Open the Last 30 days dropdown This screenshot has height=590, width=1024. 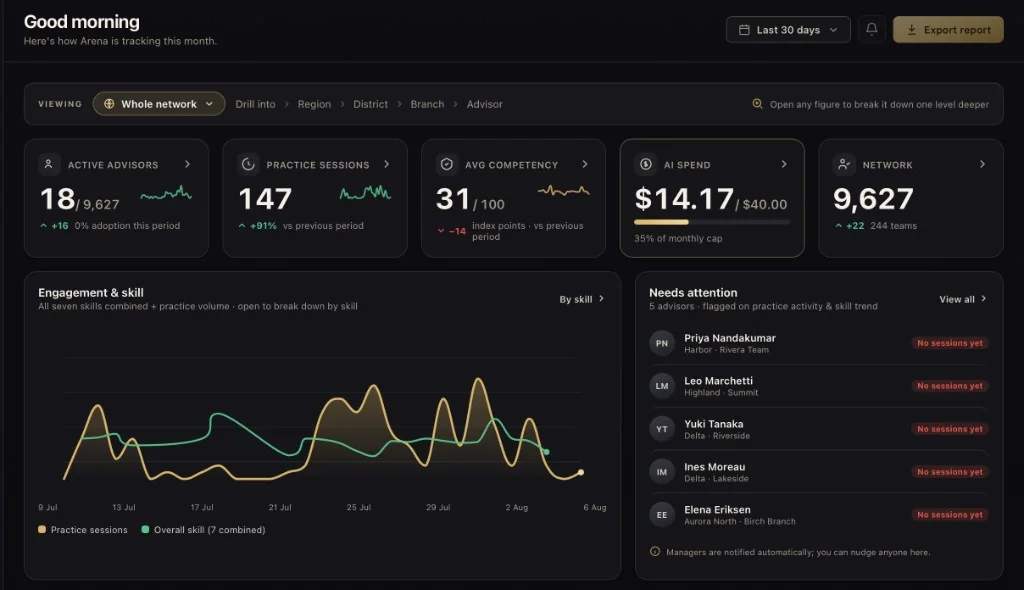(788, 30)
